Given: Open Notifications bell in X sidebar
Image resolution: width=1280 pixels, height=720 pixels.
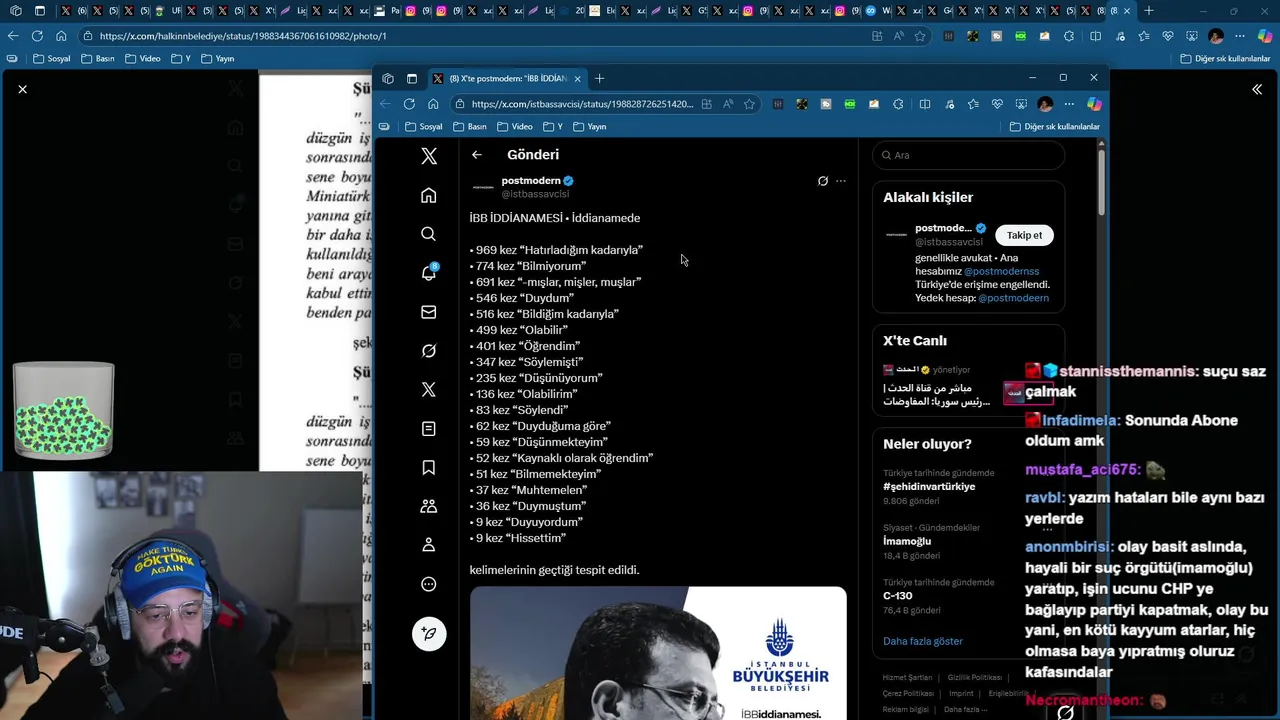Looking at the screenshot, I should click(x=428, y=273).
